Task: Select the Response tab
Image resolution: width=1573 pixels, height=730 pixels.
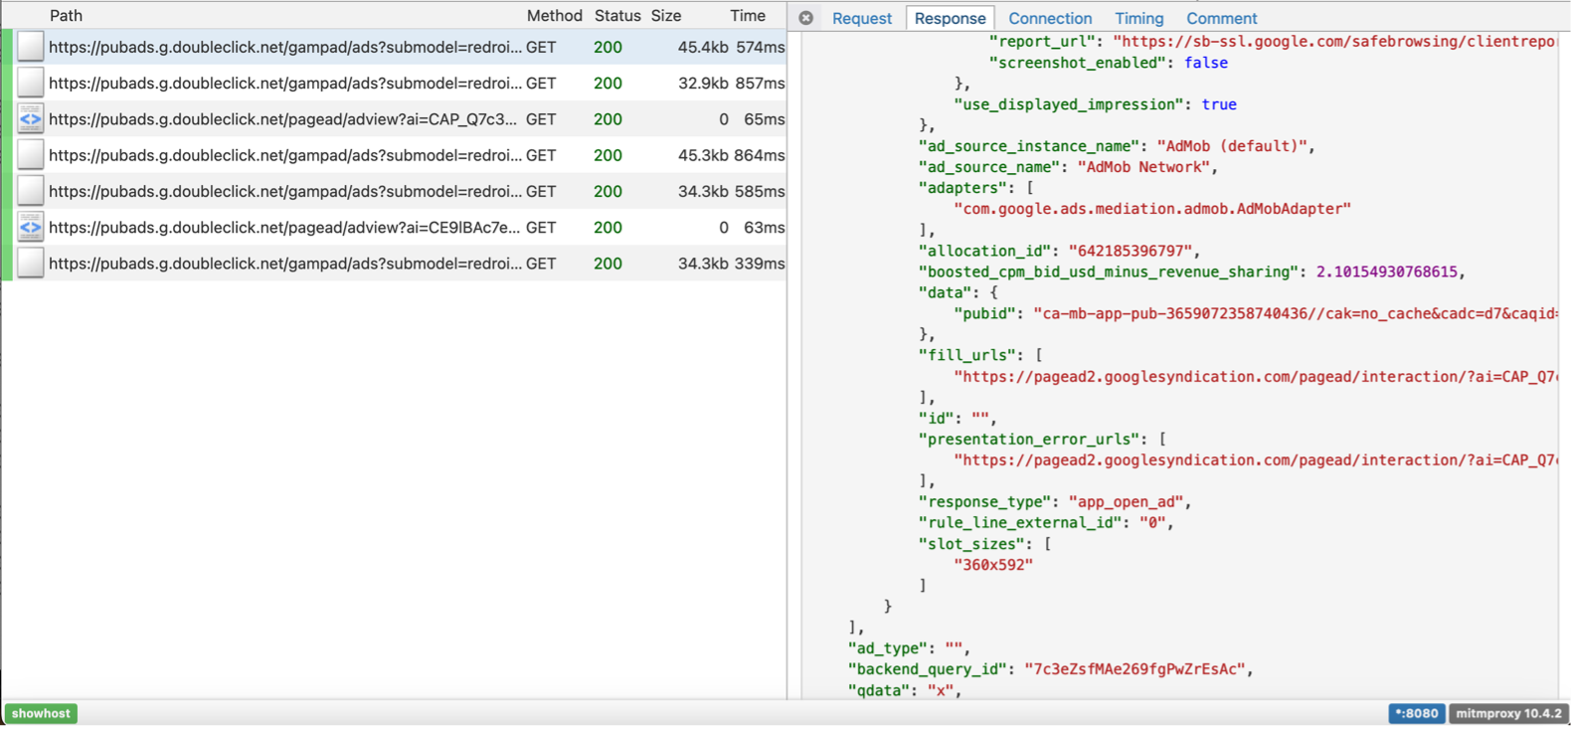Action: point(949,18)
